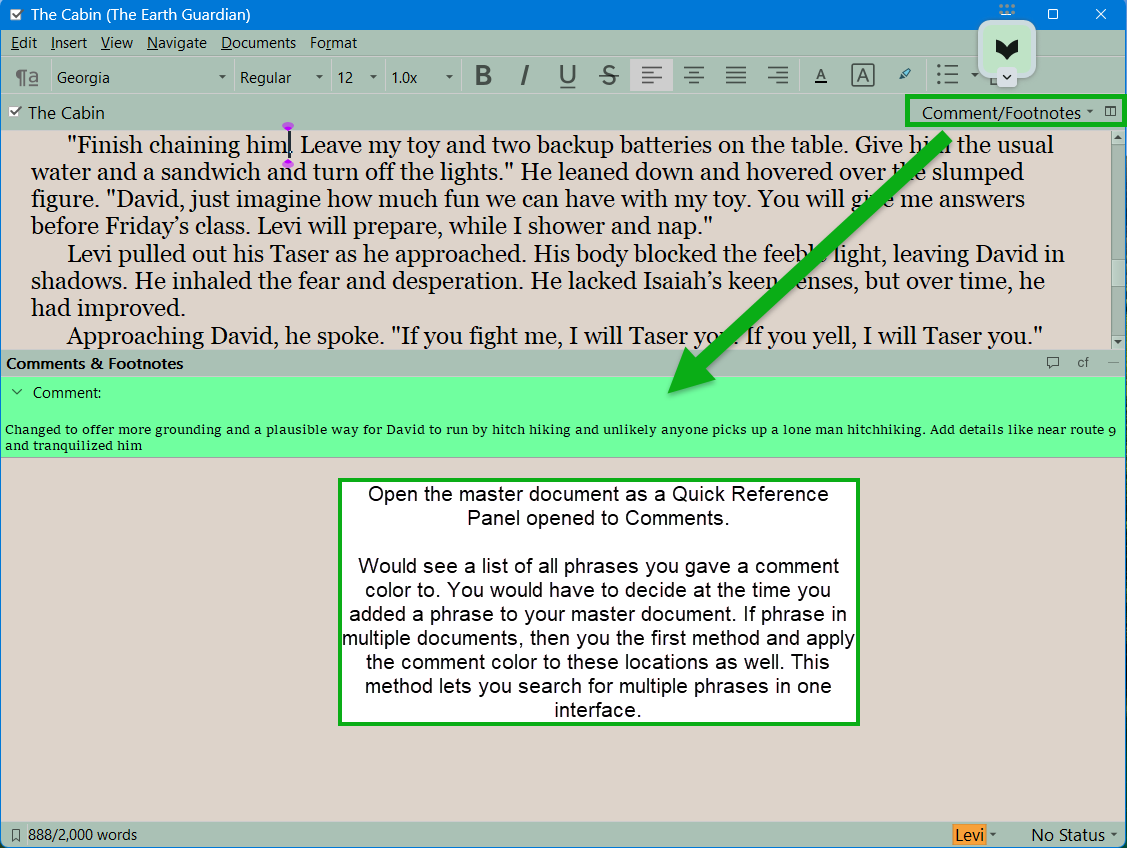
Task: Open the Georgia font family dropdown
Action: 141,77
